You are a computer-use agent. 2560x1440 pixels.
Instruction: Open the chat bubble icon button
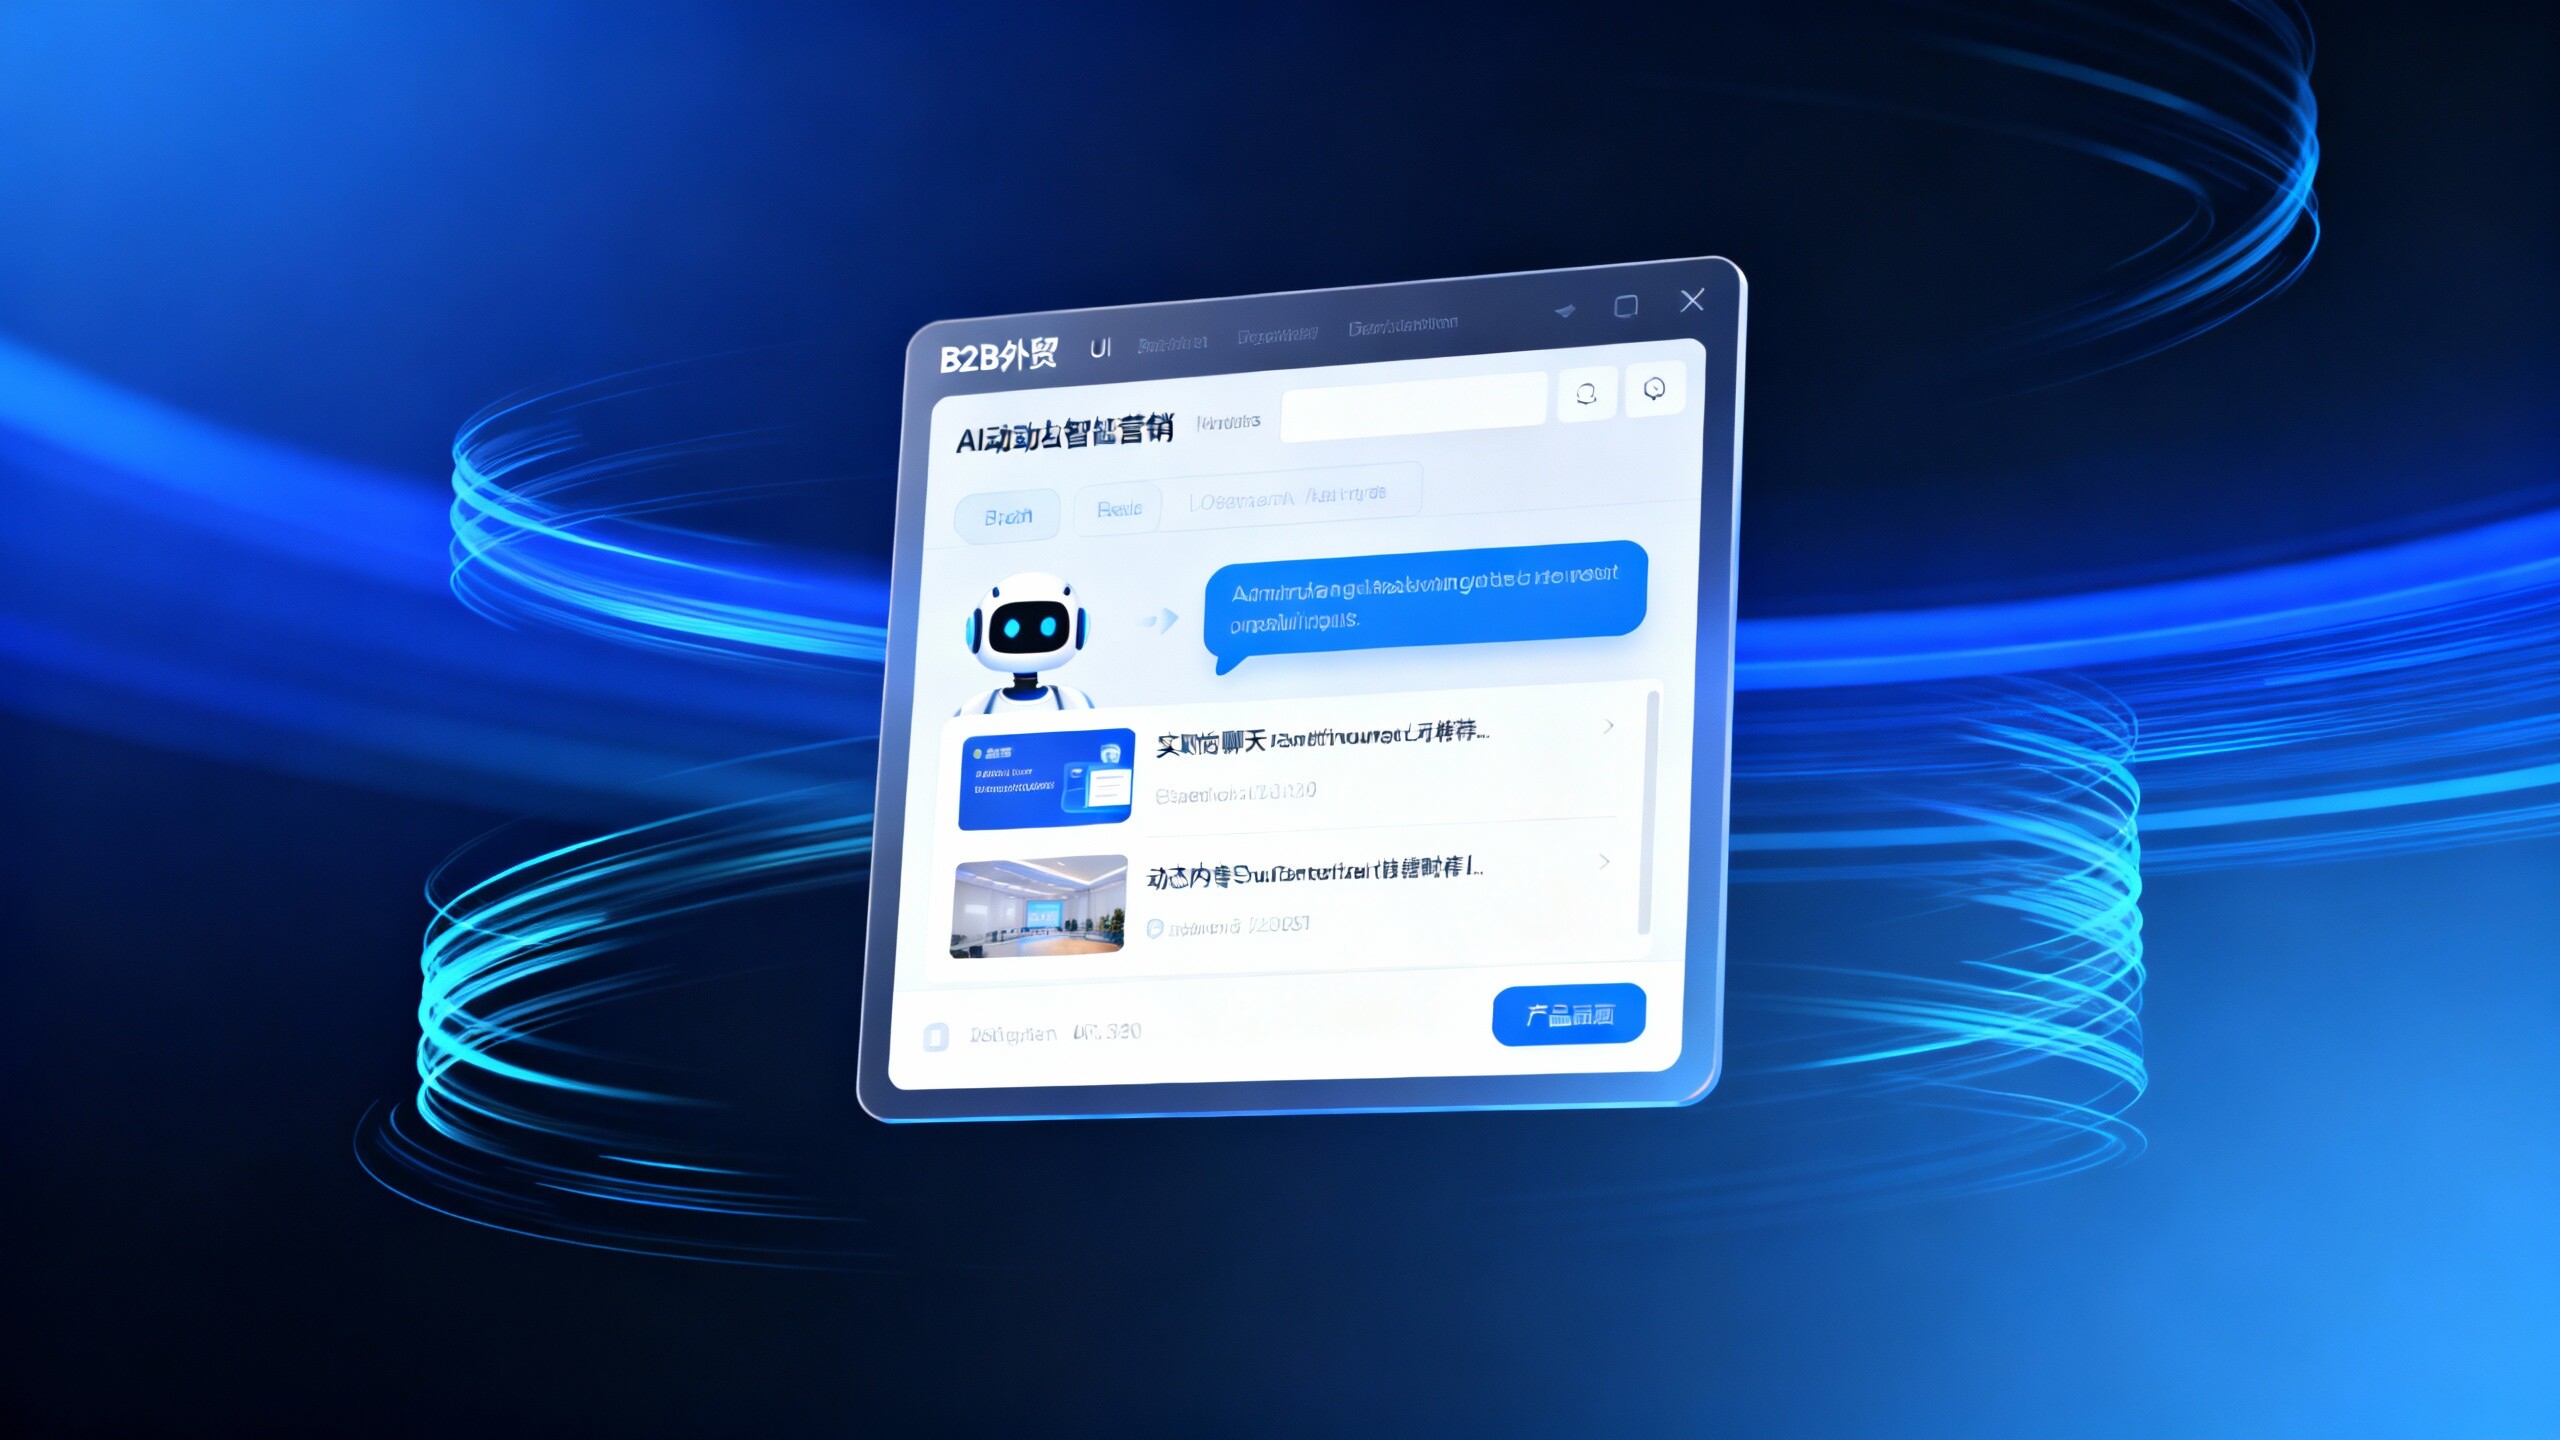tap(1655, 389)
